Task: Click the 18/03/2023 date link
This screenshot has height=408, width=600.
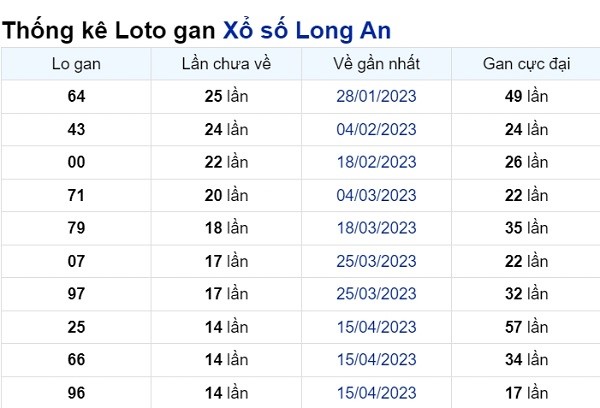Action: coord(376,228)
